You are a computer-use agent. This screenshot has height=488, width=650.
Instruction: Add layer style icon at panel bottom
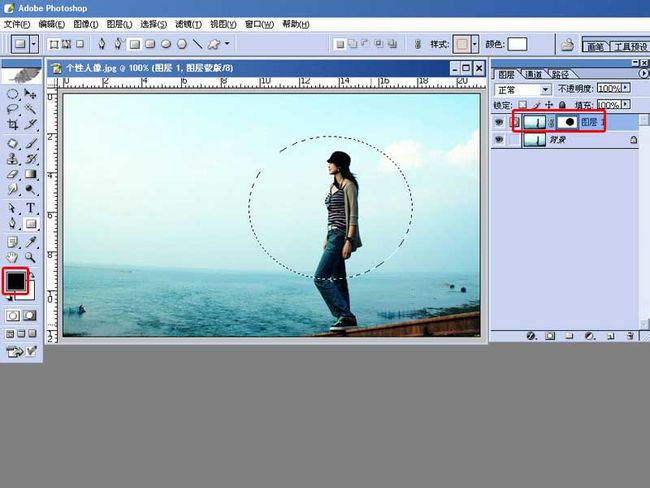[531, 336]
